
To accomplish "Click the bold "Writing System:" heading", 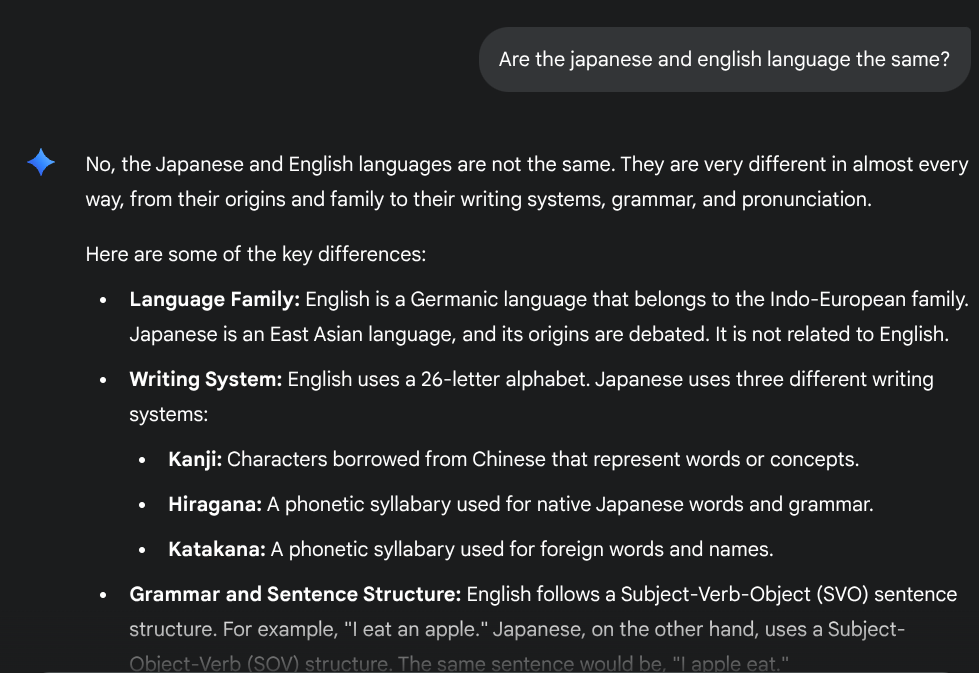I will pyautogui.click(x=206, y=379).
